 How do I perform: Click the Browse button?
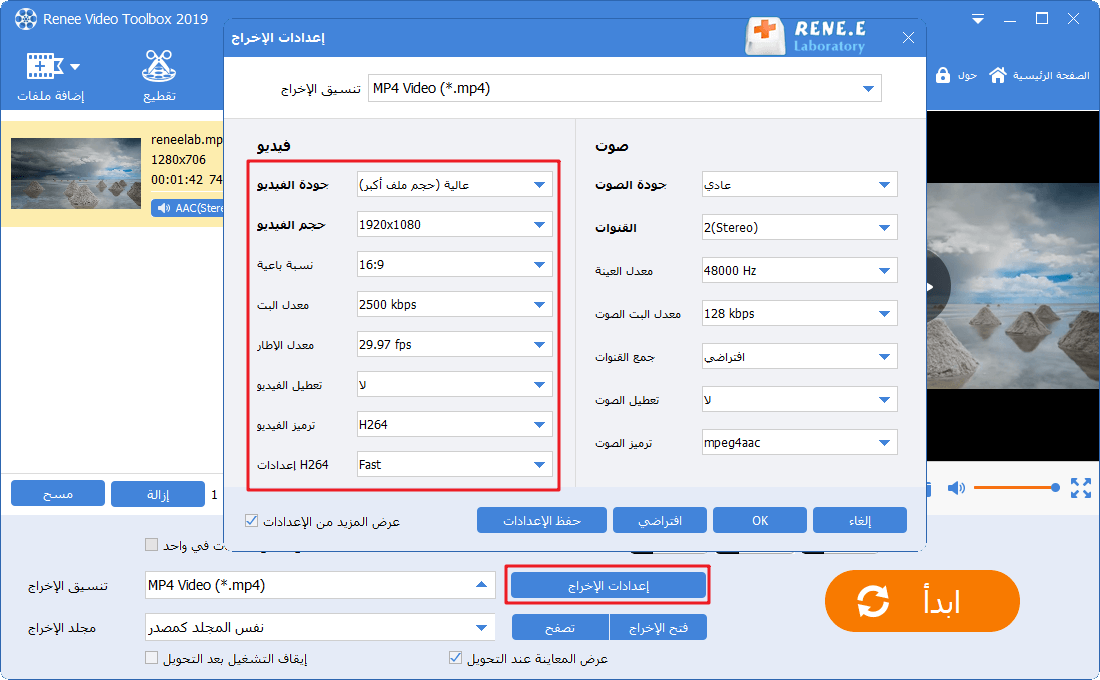click(560, 627)
